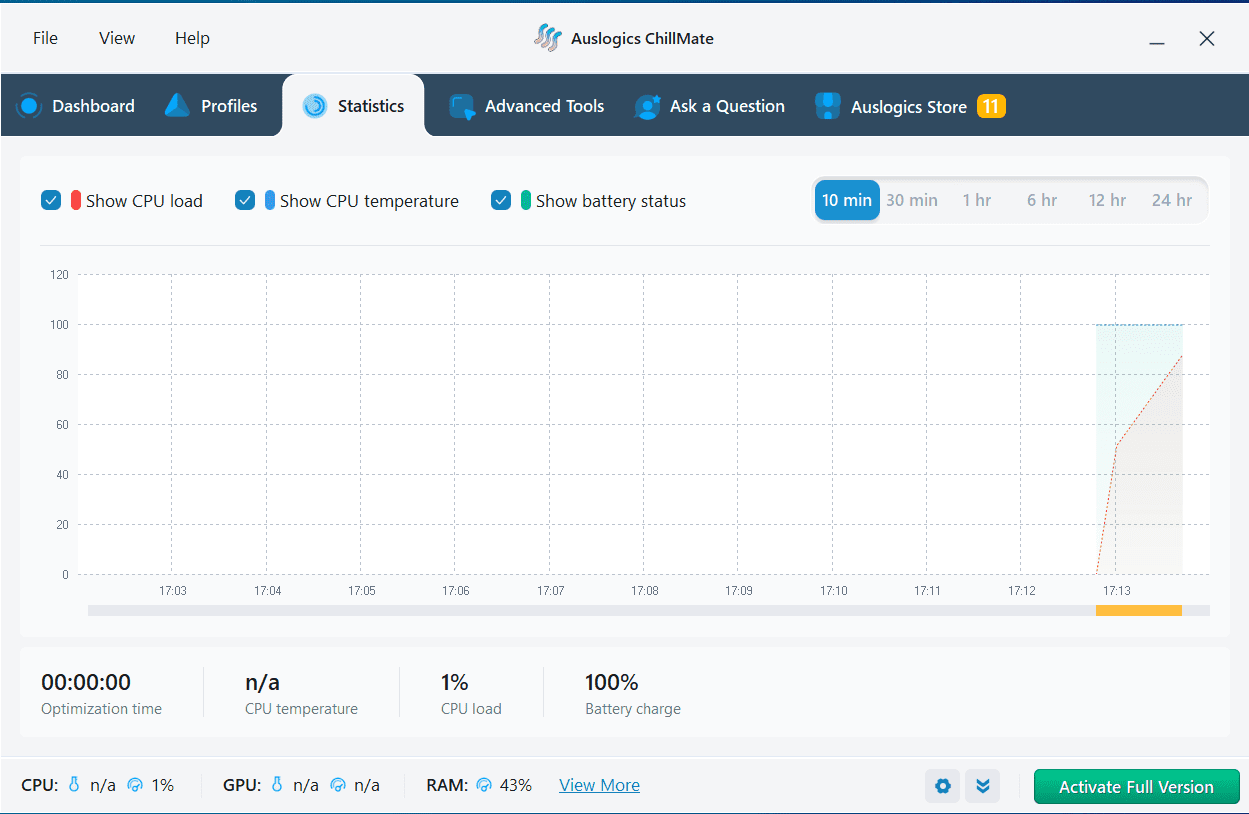Viewport: 1249px width, 814px height.
Task: Click the Activate Full Version button
Action: tap(1136, 786)
